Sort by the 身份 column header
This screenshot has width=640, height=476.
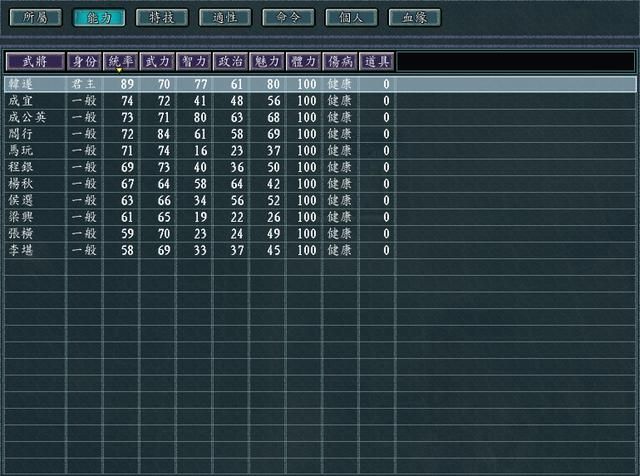tap(84, 61)
